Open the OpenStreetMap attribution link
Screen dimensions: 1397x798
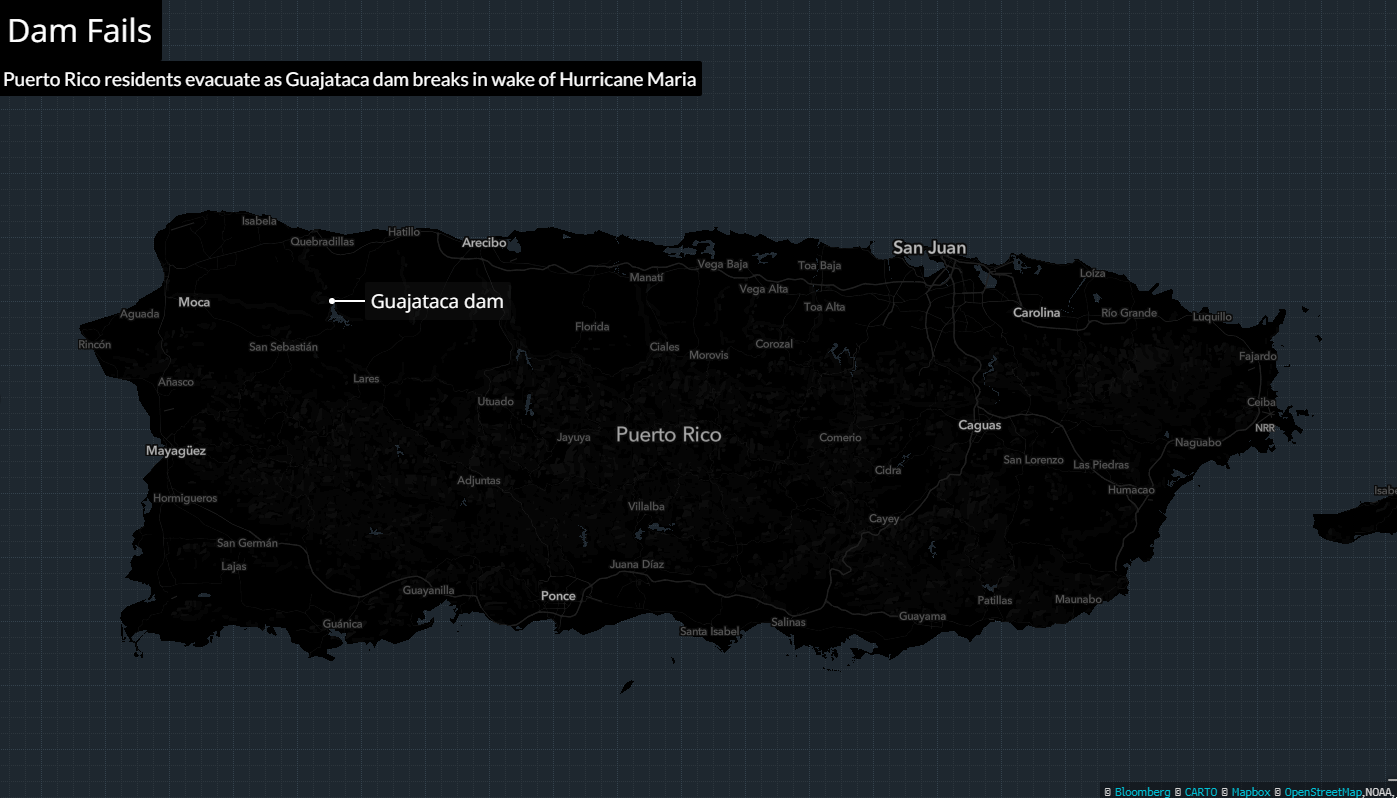pos(1324,792)
